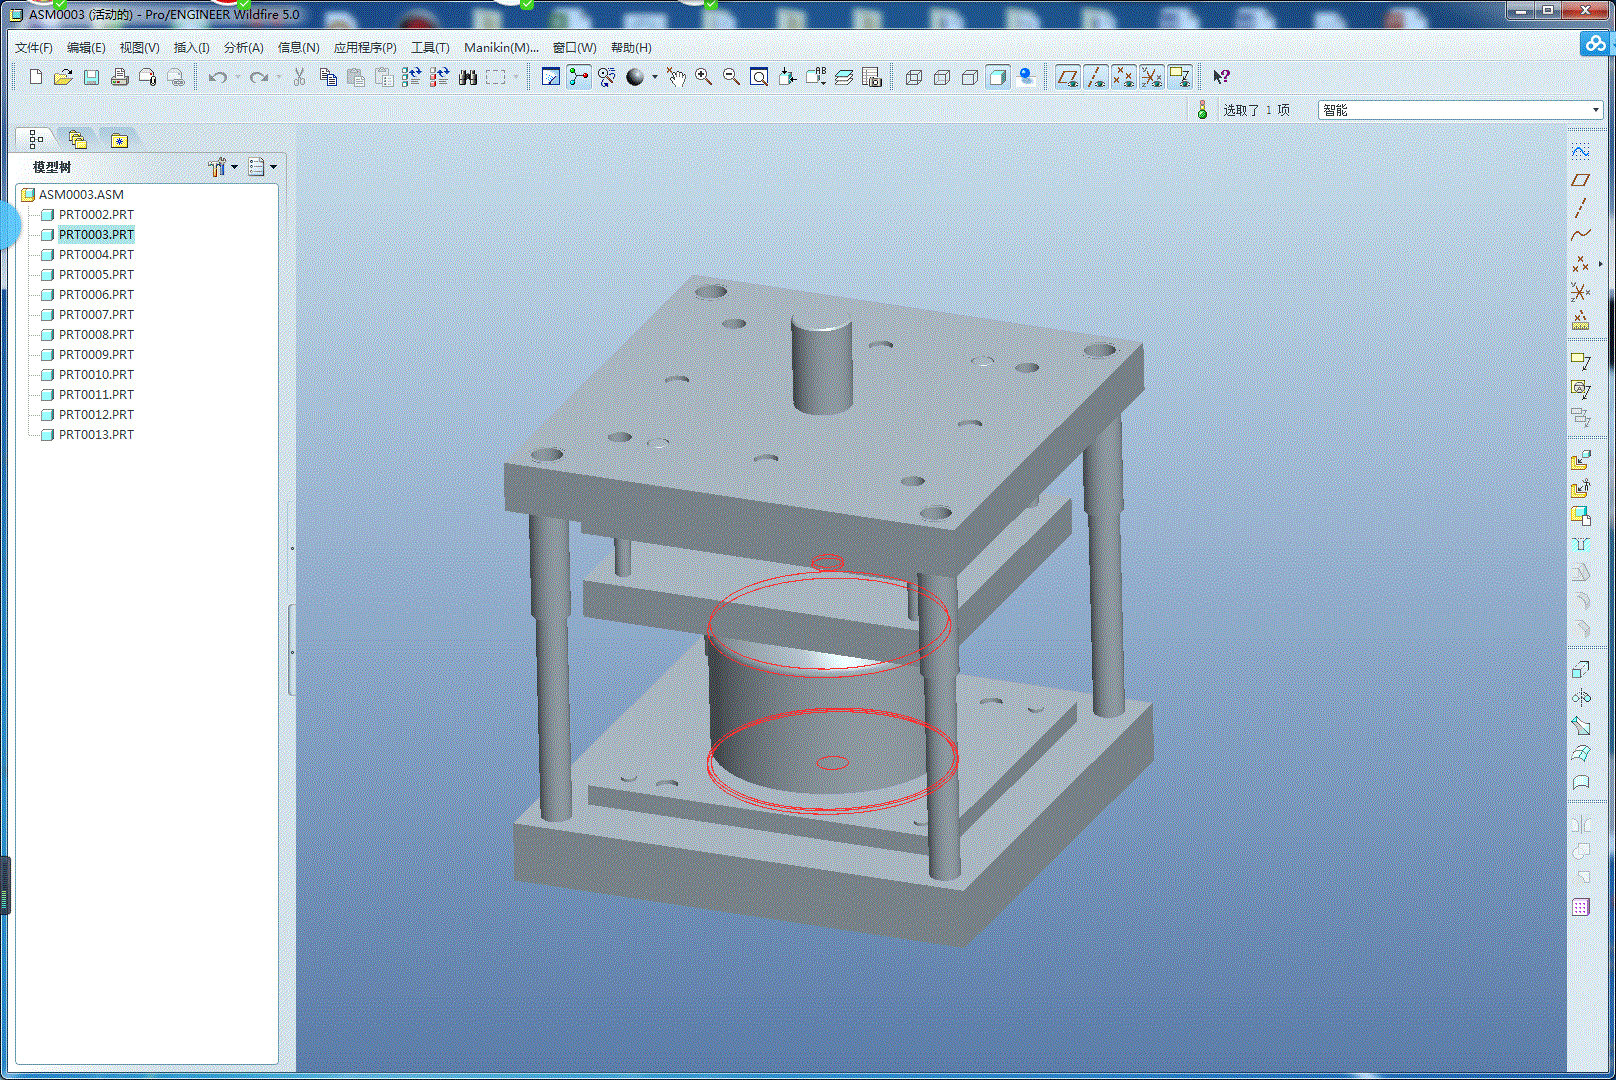This screenshot has height=1080, width=1616.
Task: Select ASM0003.ASM in the model tree
Action: click(x=81, y=195)
